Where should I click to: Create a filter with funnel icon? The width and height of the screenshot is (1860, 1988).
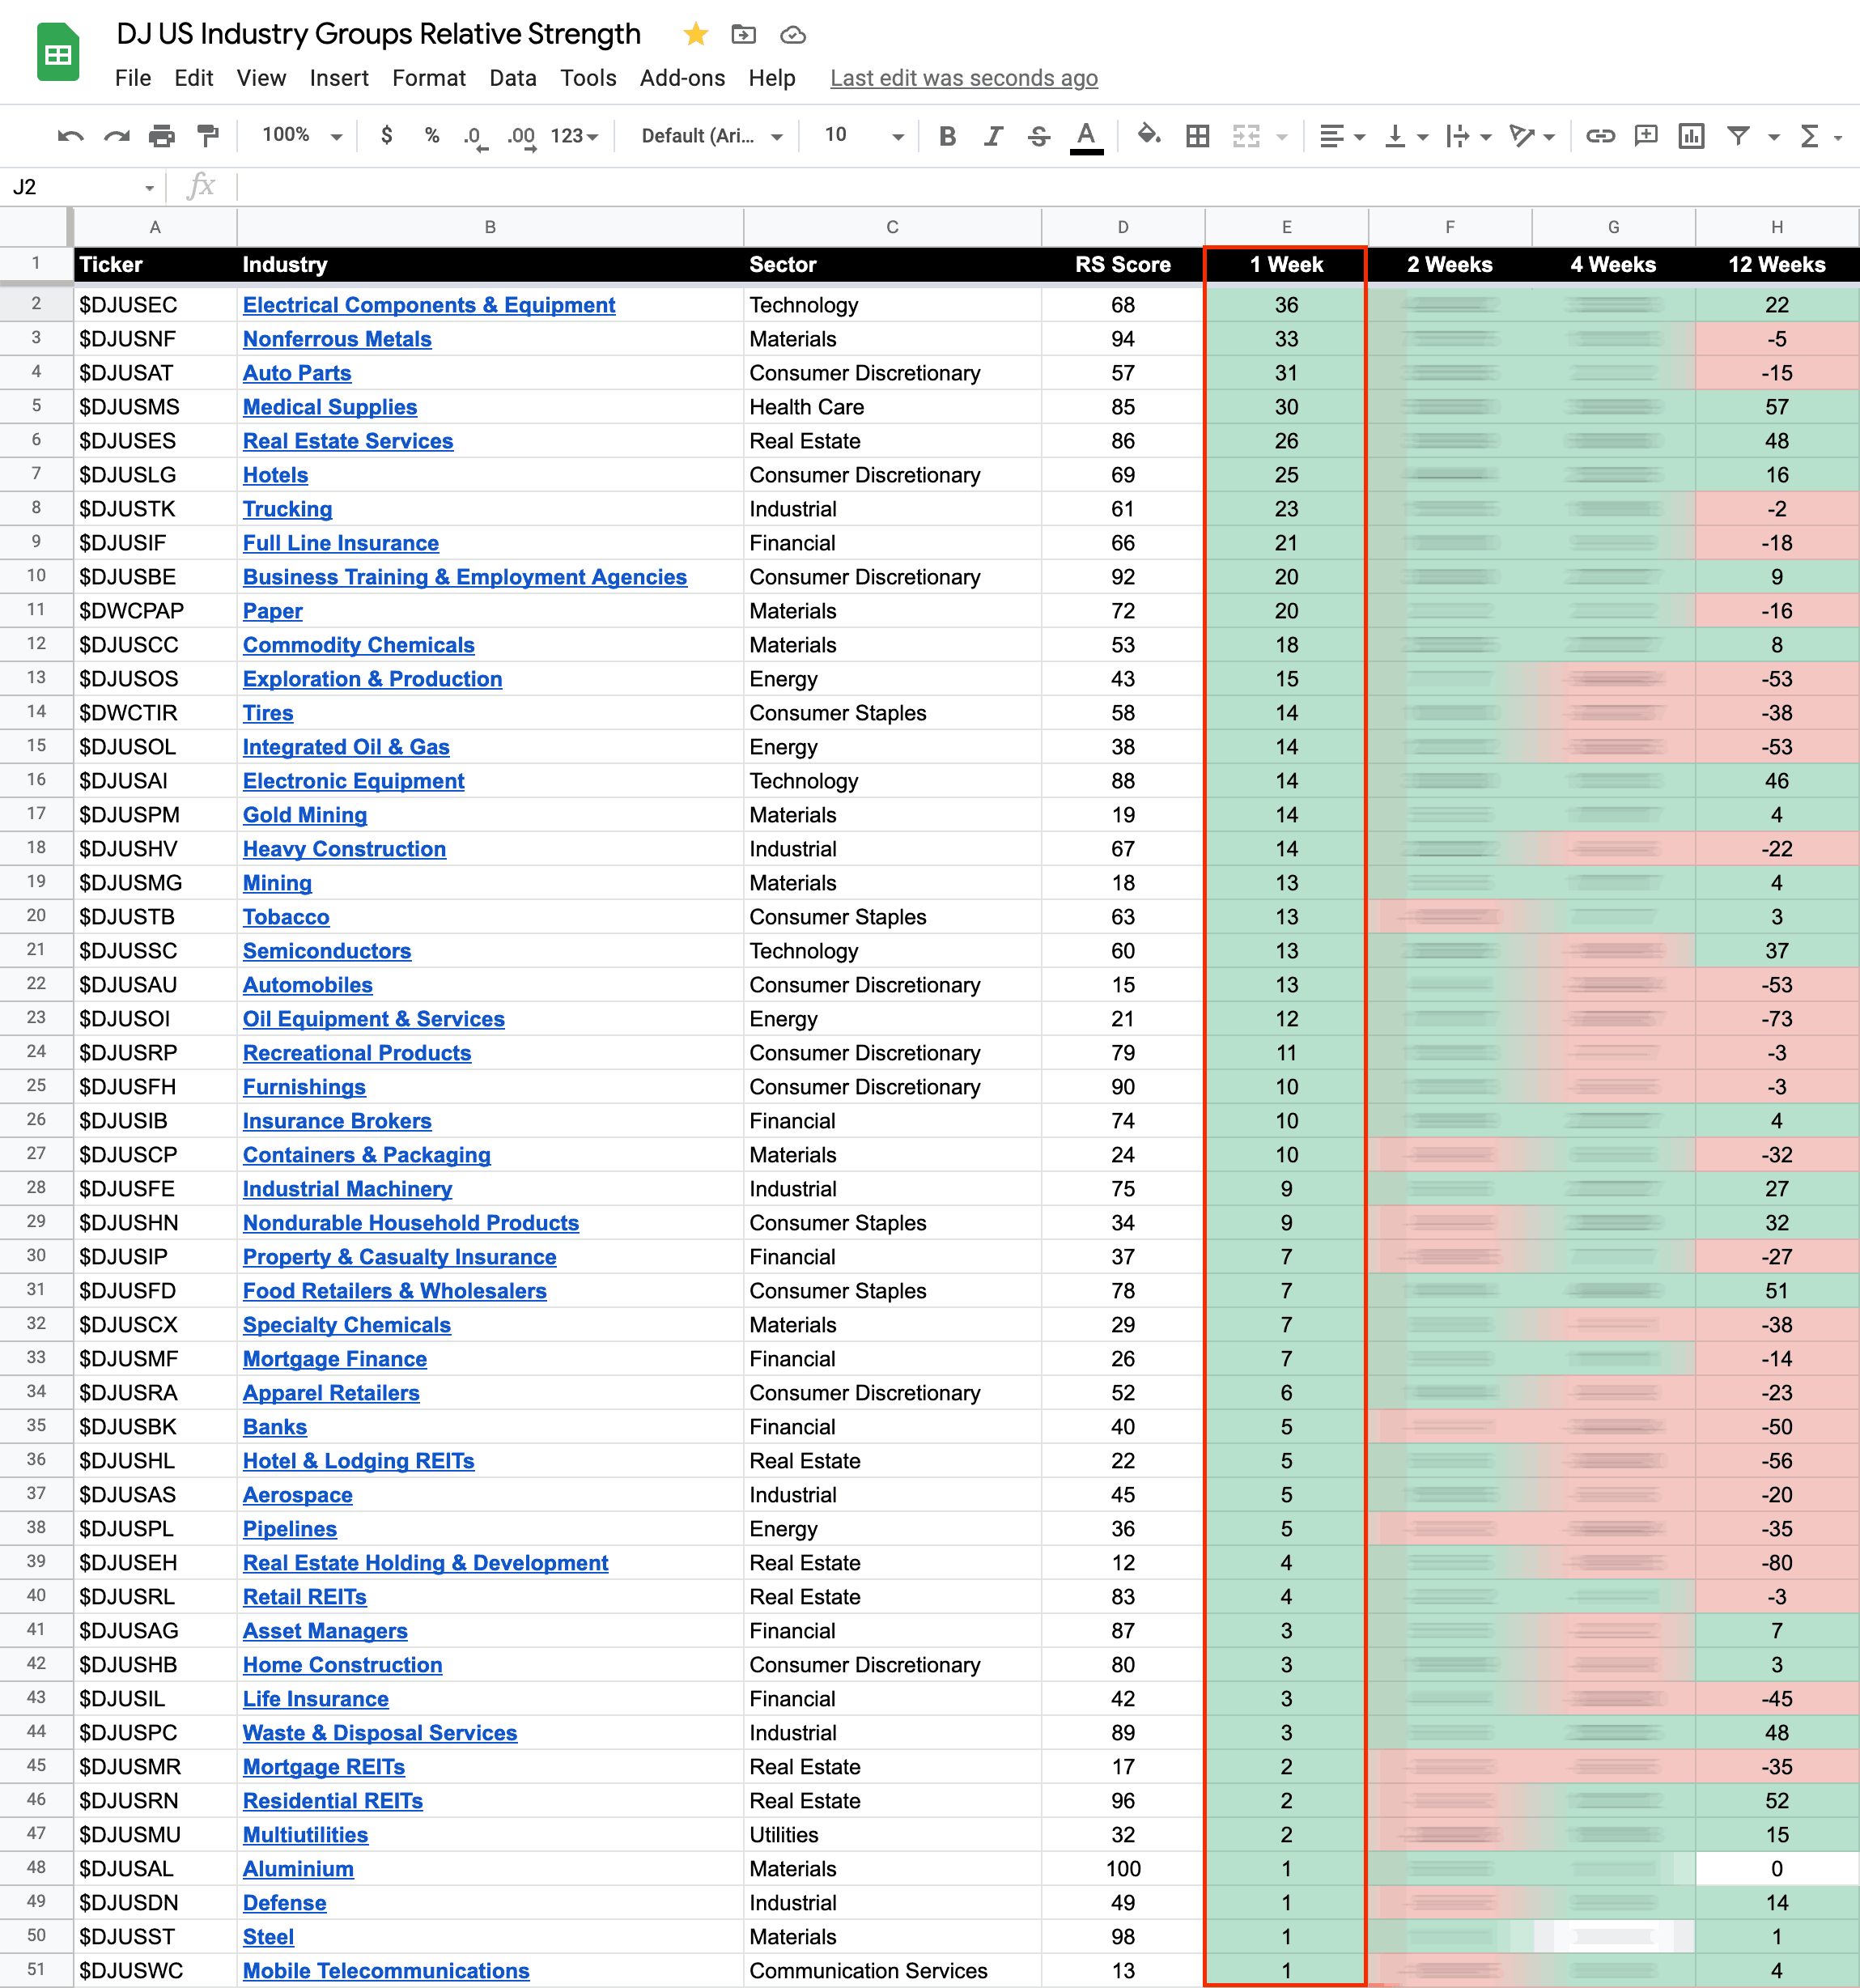1738,136
